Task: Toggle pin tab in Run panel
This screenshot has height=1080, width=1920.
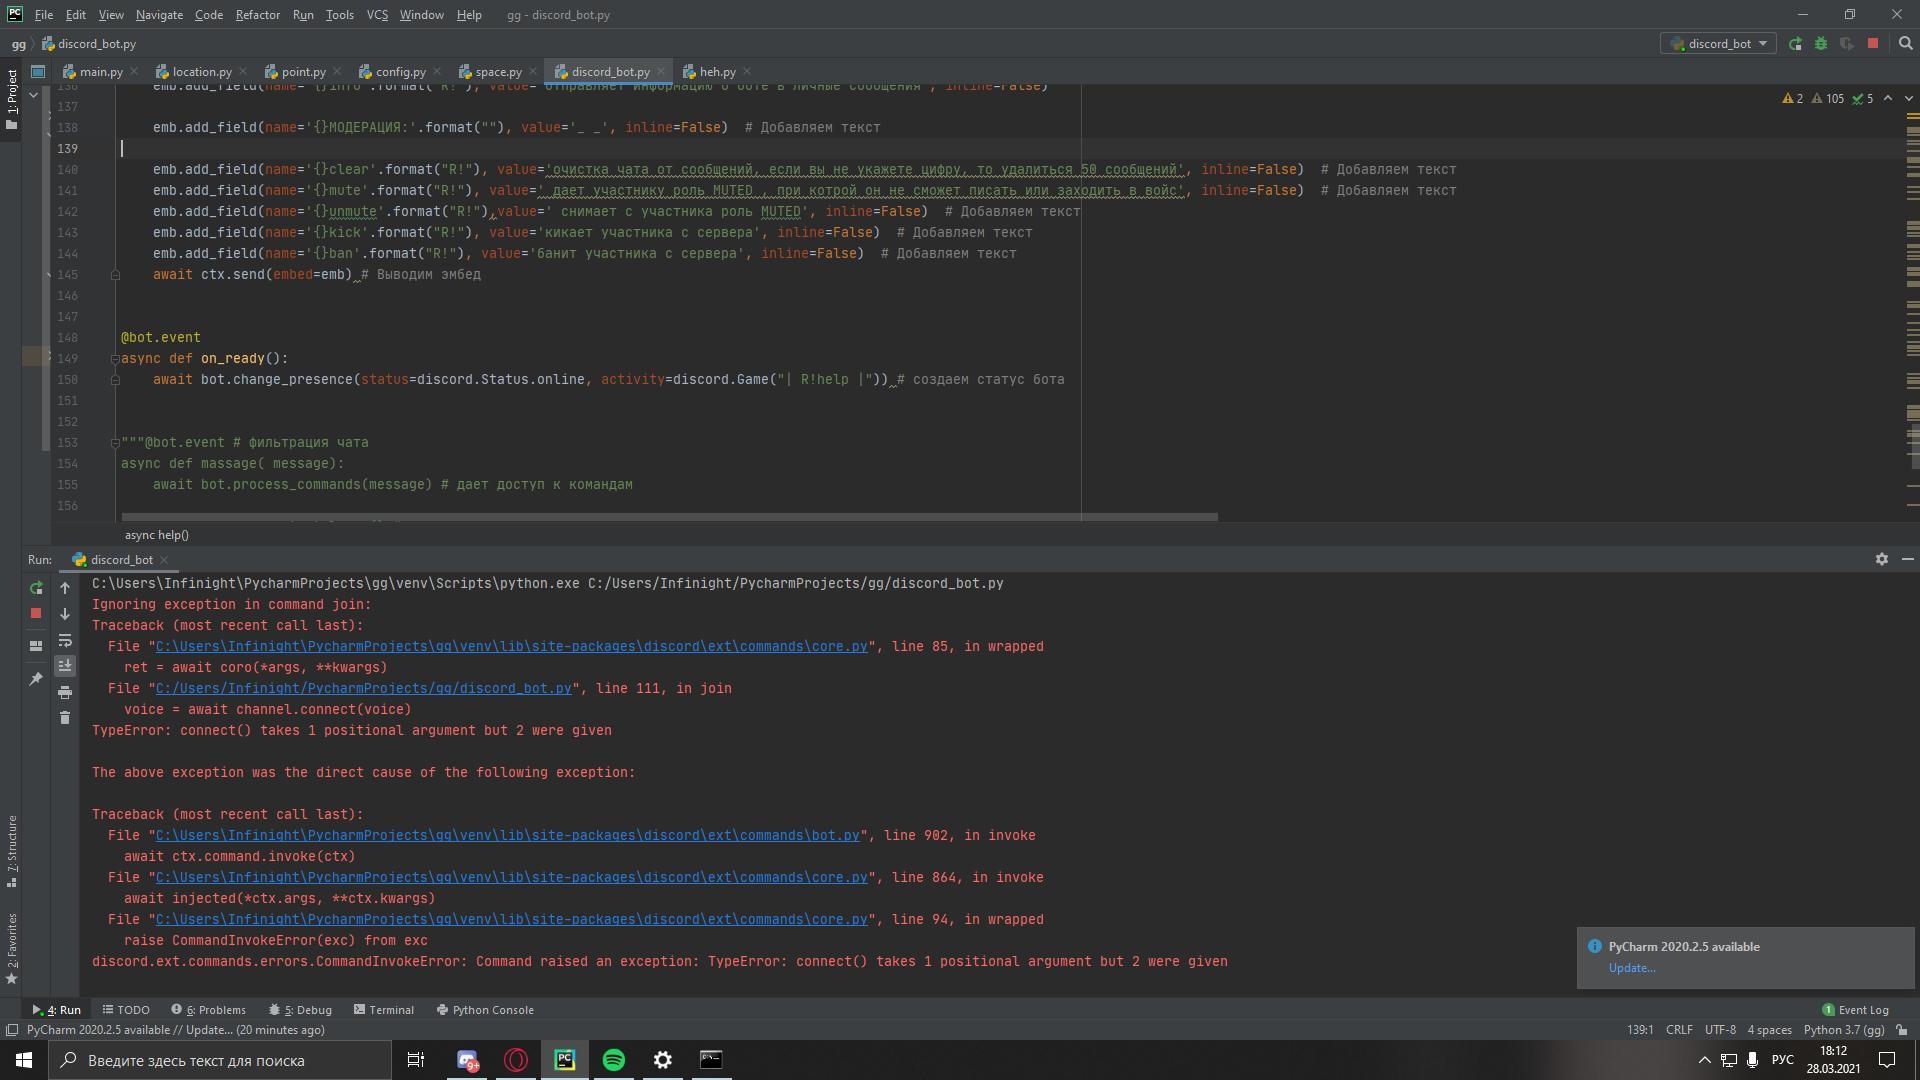Action: tap(36, 679)
